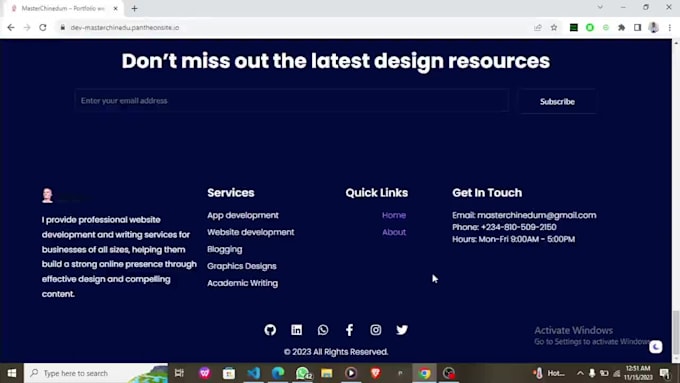Screen dimensions: 680x383
Task: Click the green circular extension icon
Action: [590, 27]
